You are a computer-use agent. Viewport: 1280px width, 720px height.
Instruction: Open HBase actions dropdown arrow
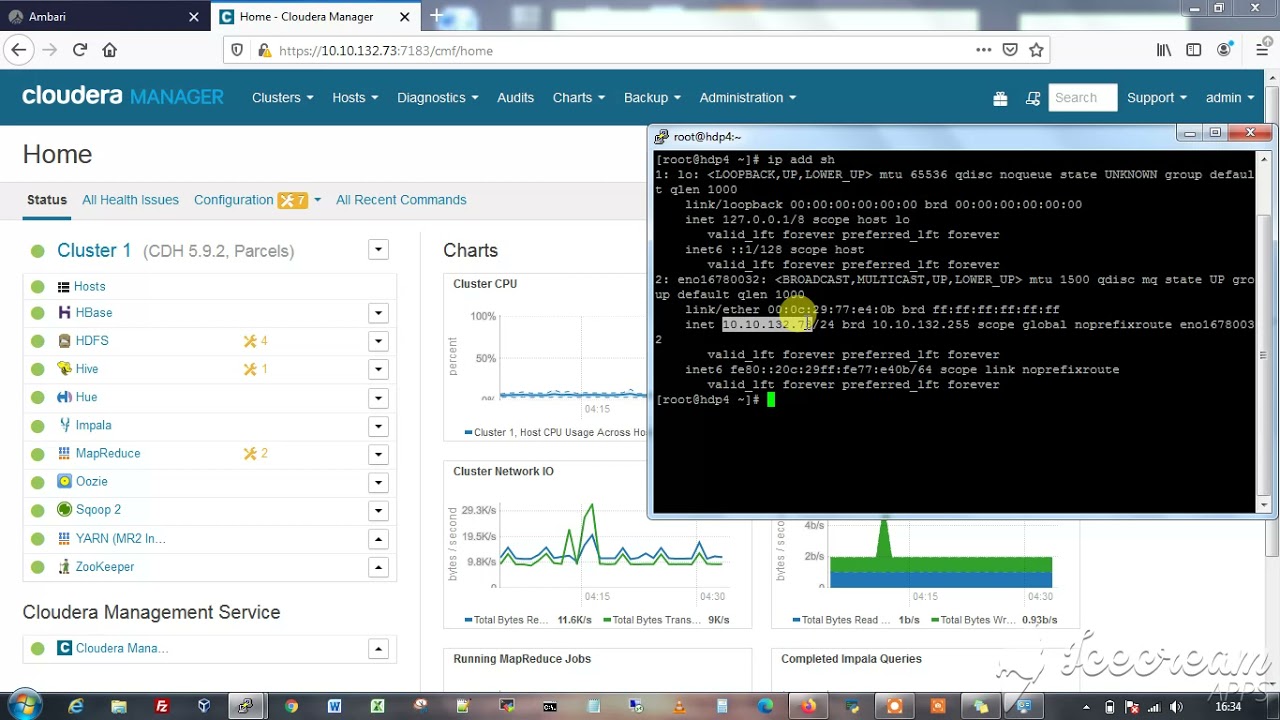[x=378, y=313]
